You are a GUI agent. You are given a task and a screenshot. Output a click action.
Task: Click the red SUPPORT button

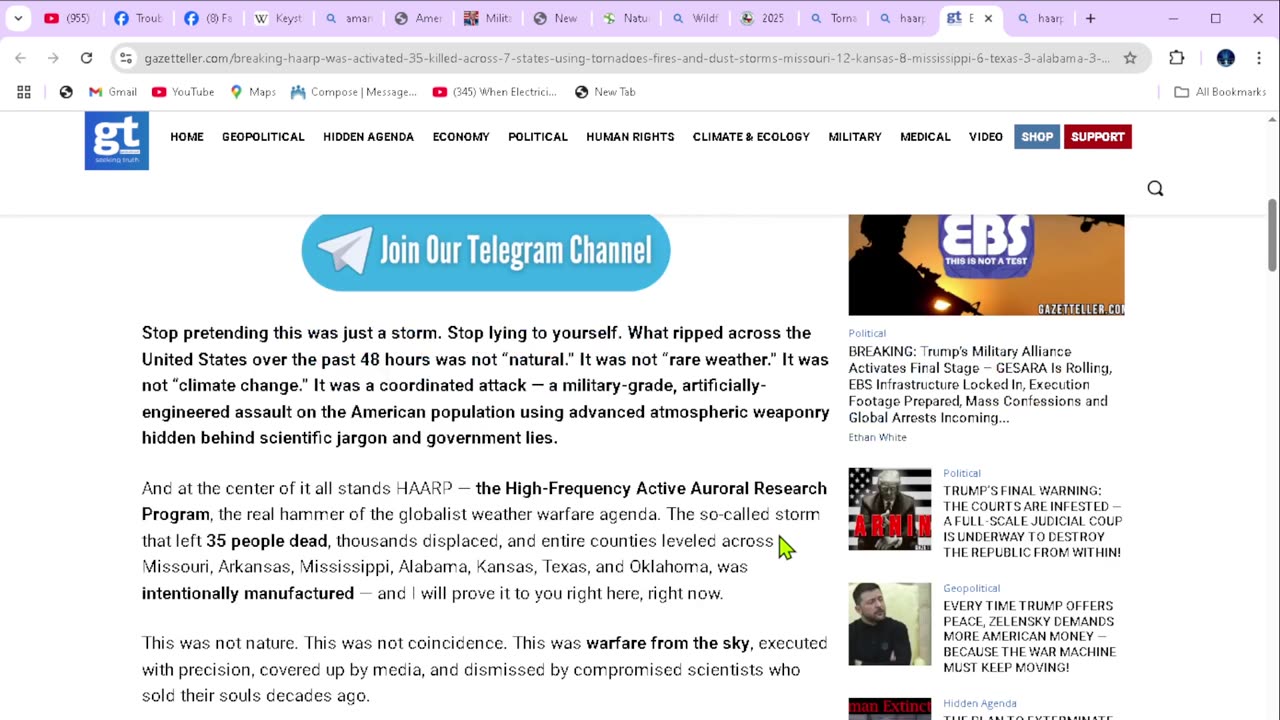1098,137
